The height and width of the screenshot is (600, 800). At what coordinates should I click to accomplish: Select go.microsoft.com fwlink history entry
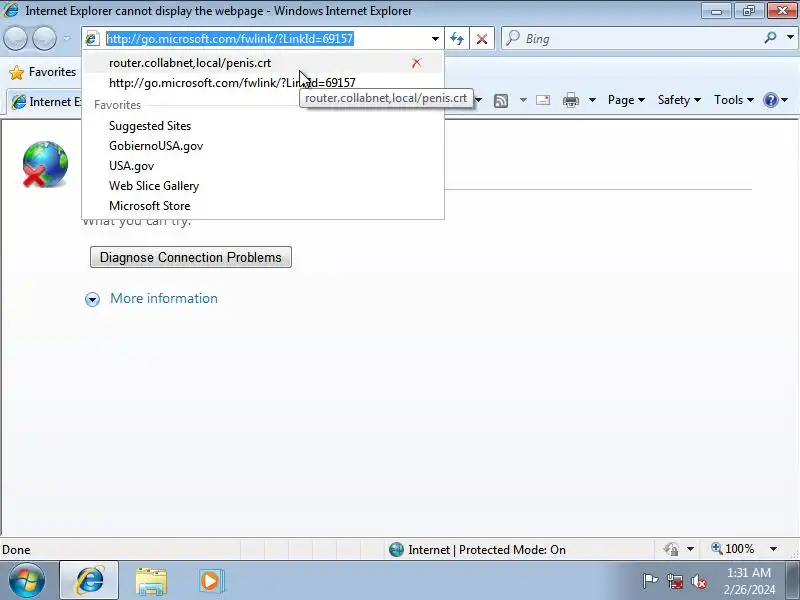pos(263,83)
